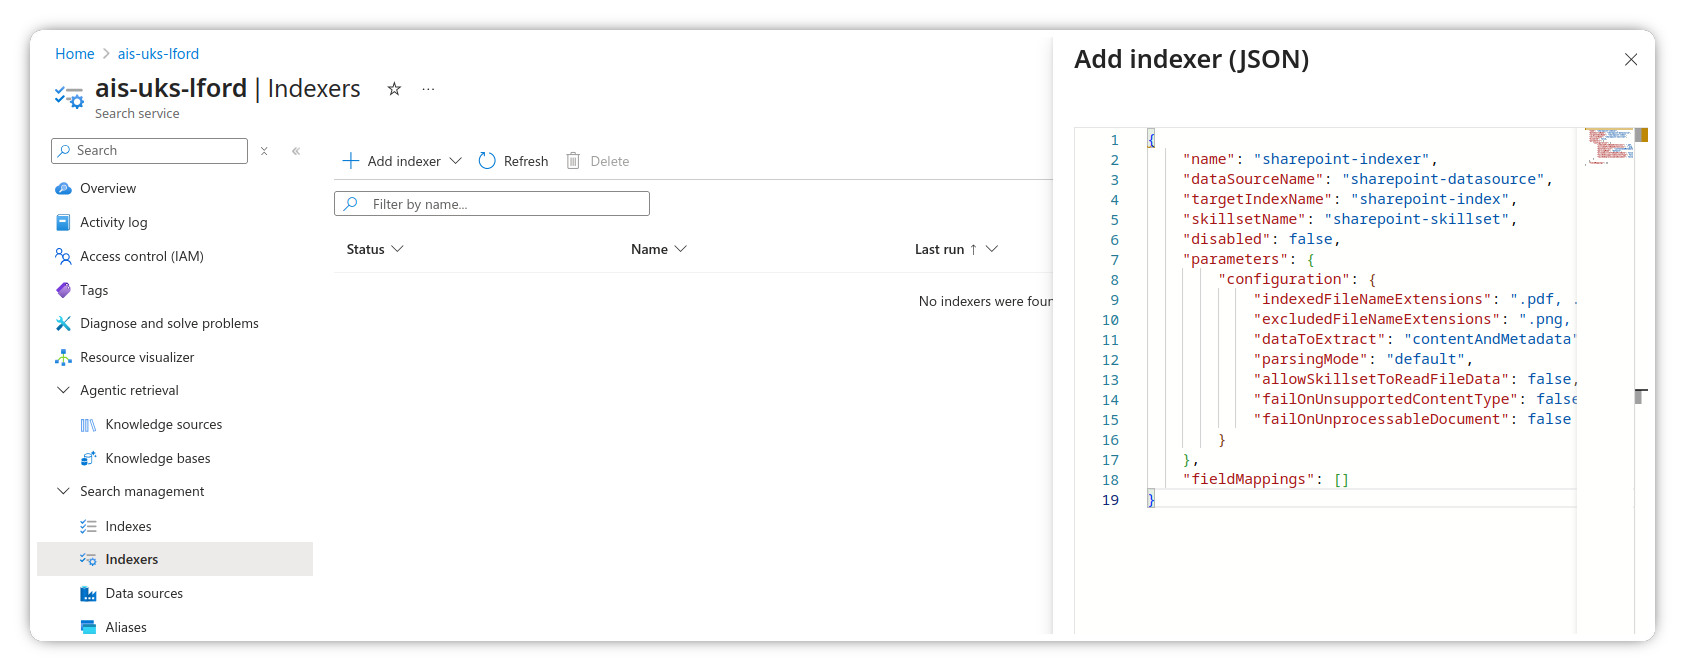The height and width of the screenshot is (671, 1685).
Task: Favorite the page with the star icon
Action: pyautogui.click(x=394, y=89)
